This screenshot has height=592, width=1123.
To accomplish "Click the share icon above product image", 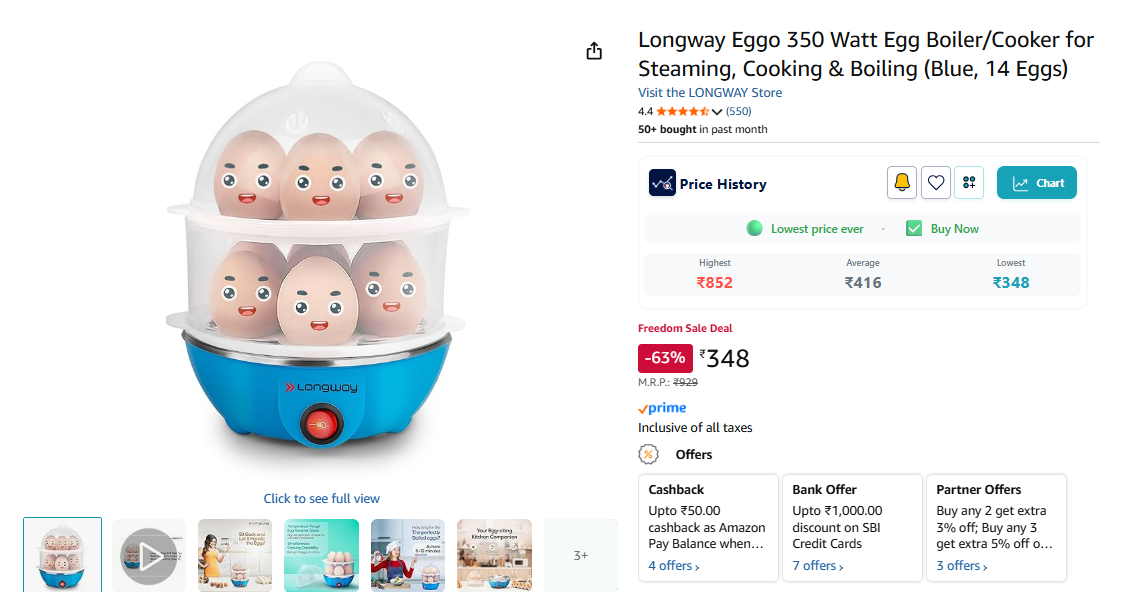I will coord(594,51).
